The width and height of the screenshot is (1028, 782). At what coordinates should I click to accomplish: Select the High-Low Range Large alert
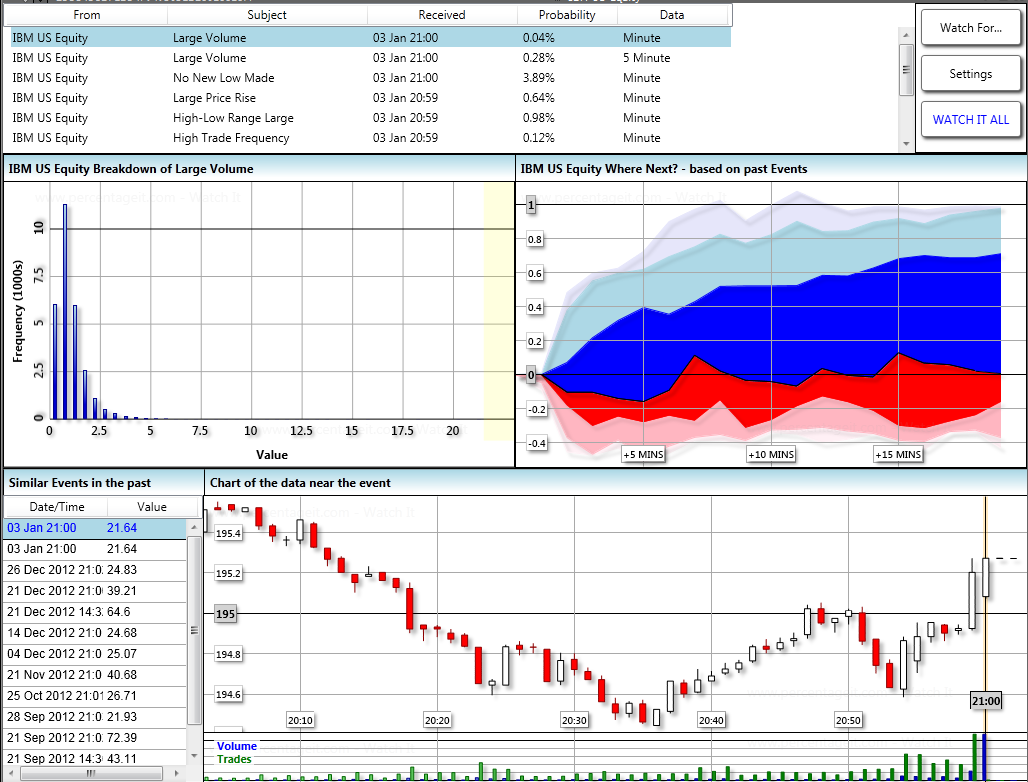pyautogui.click(x=370, y=118)
